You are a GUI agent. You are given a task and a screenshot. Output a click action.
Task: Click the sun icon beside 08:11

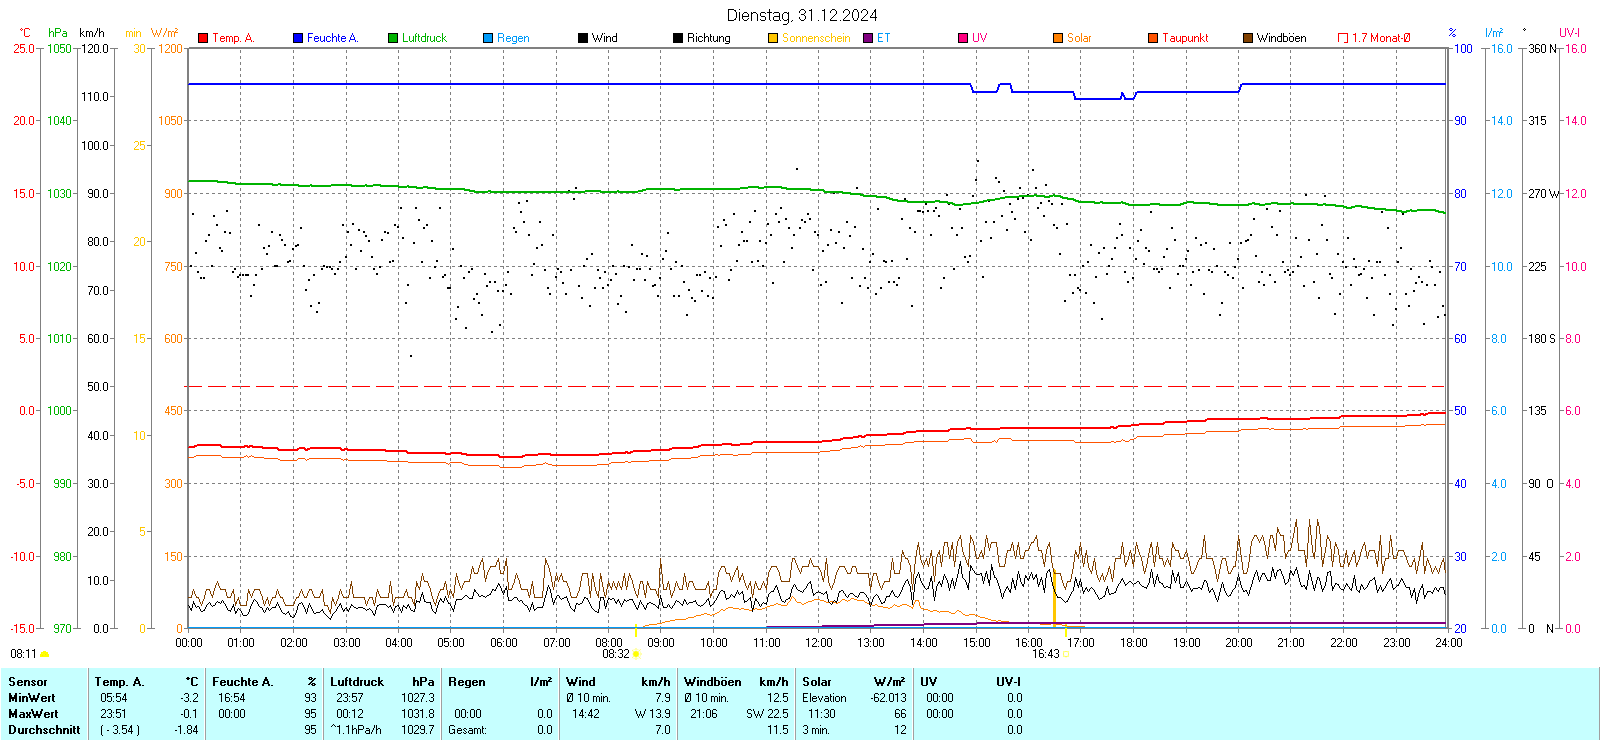pyautogui.click(x=44, y=654)
